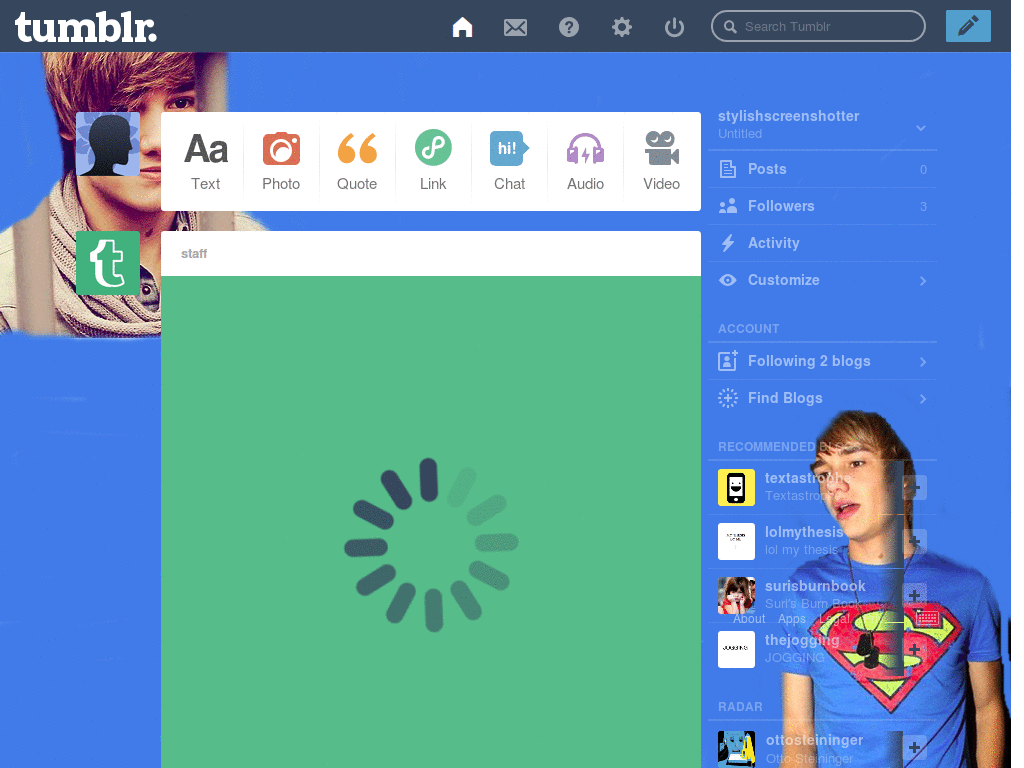Focus the Search Tumblr field
The width and height of the screenshot is (1024, 768).
click(x=818, y=26)
